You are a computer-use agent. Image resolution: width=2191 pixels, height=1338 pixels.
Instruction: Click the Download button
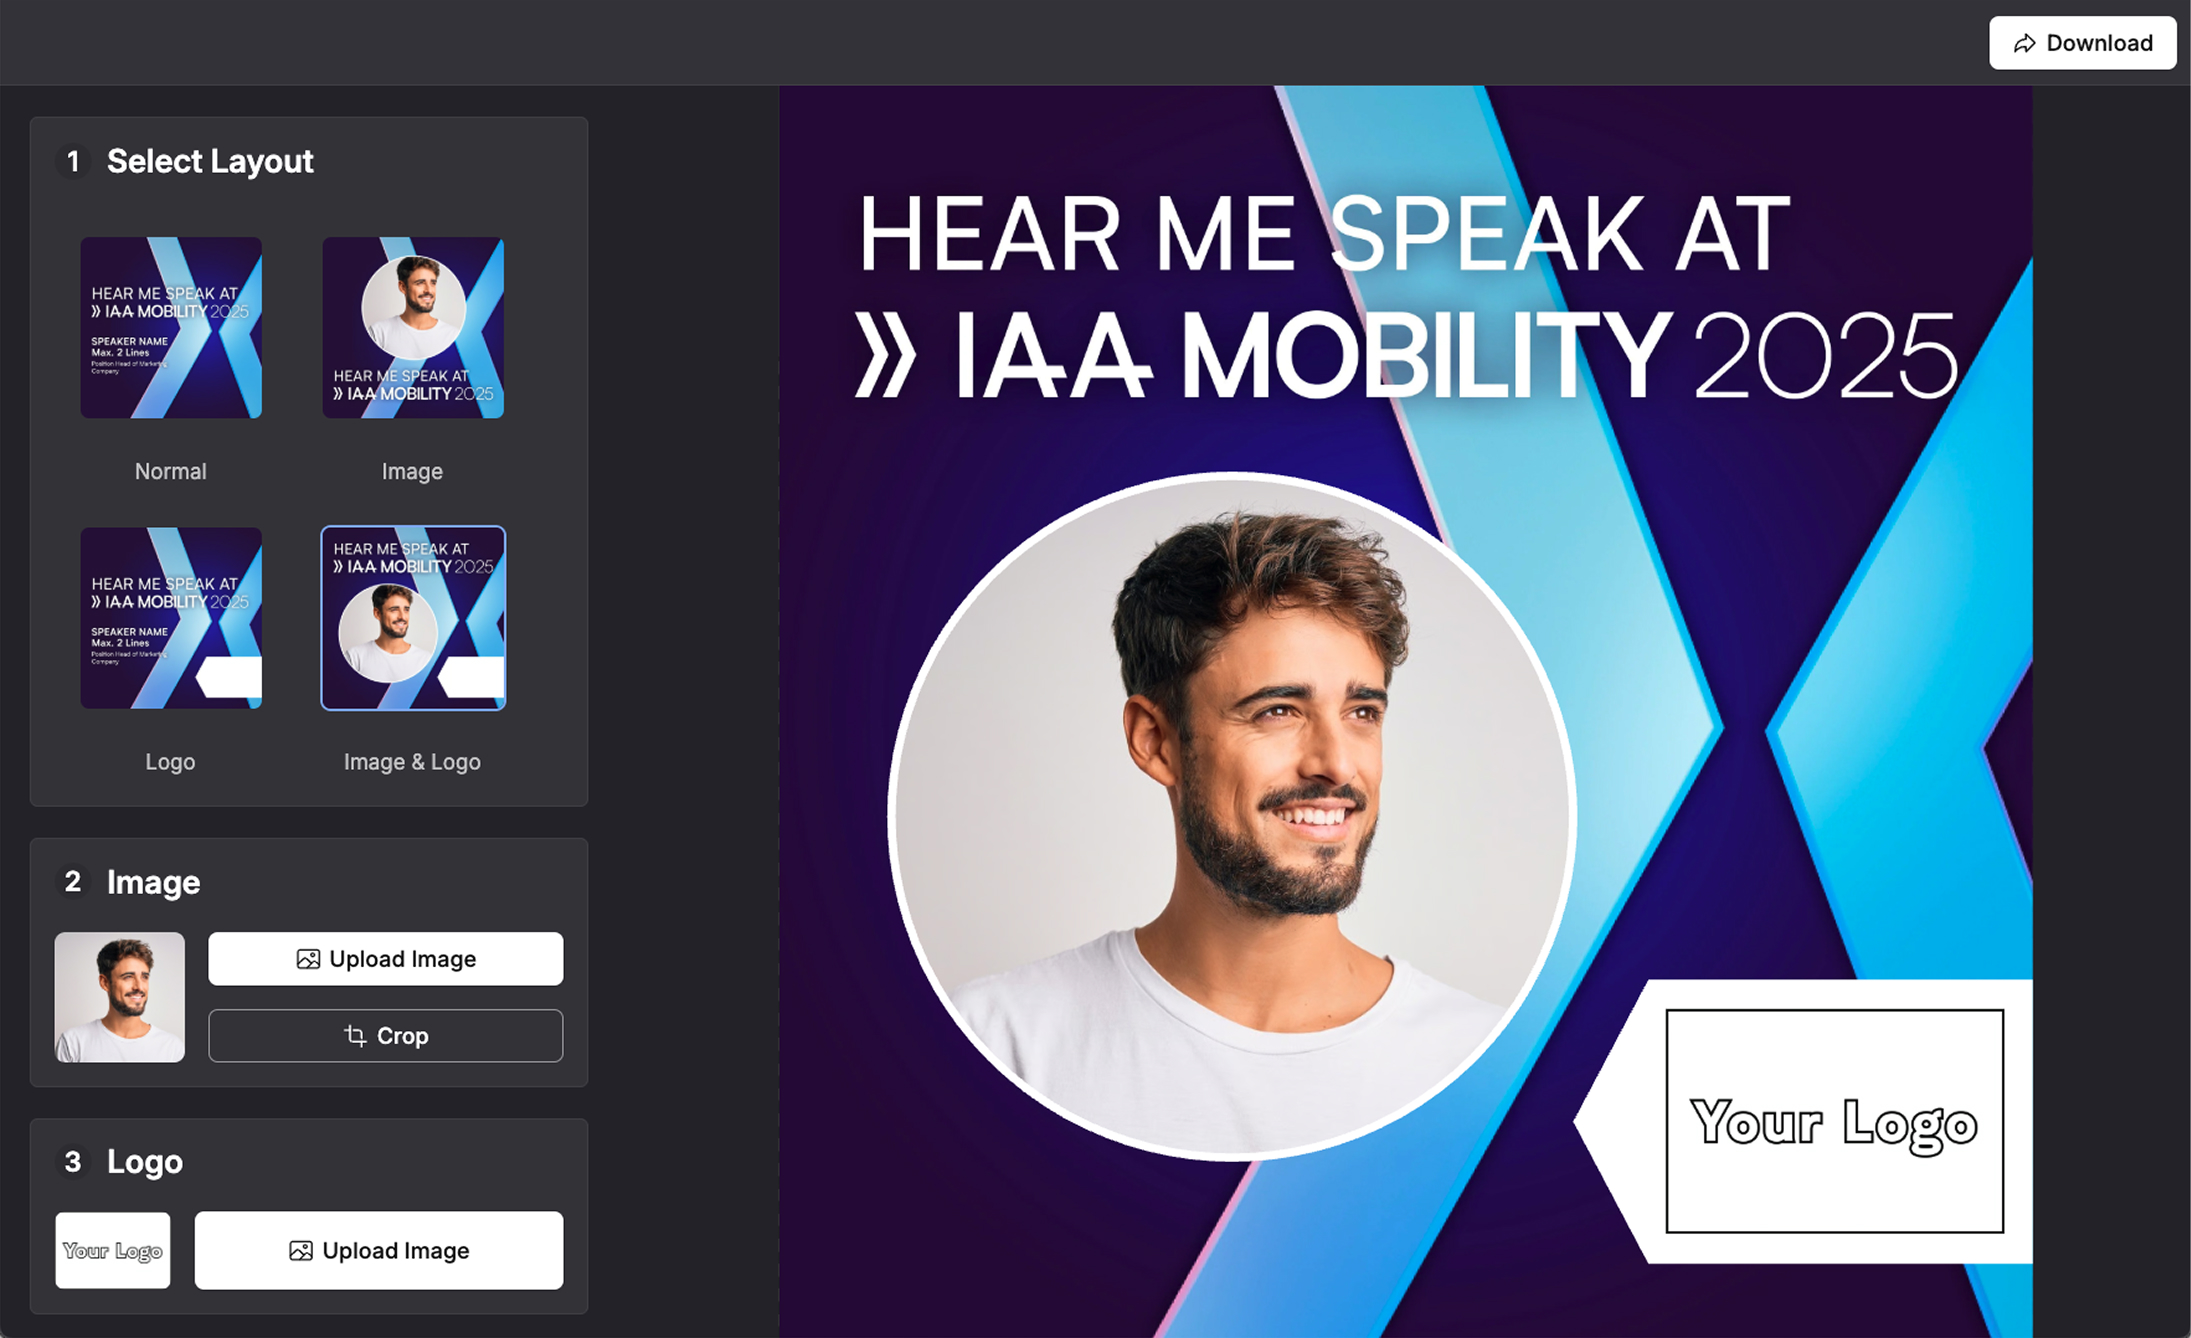(x=2082, y=43)
